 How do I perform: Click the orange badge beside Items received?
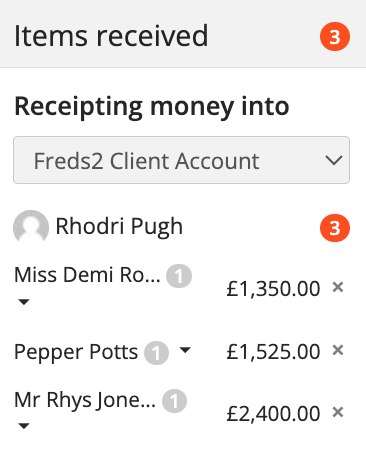(335, 37)
